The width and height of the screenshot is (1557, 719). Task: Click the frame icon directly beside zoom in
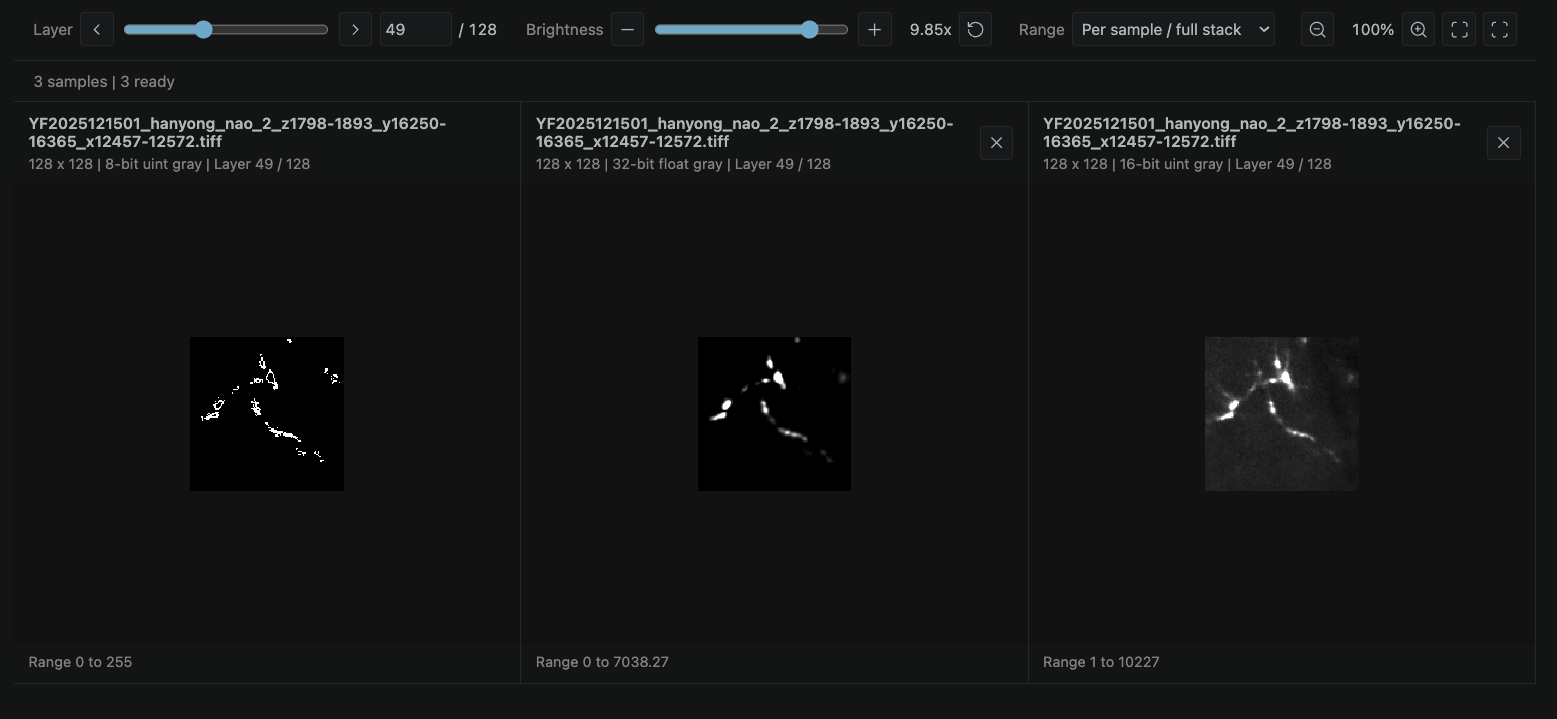pyautogui.click(x=1459, y=30)
